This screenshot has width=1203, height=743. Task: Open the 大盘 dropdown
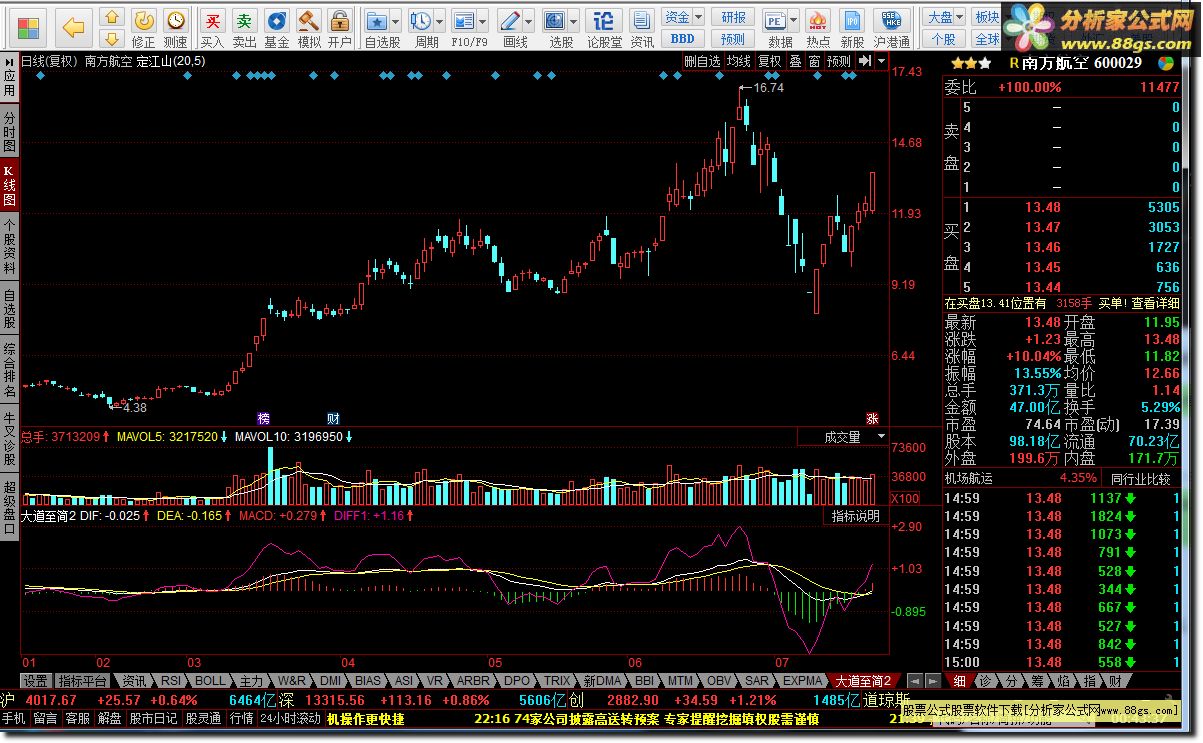(944, 17)
